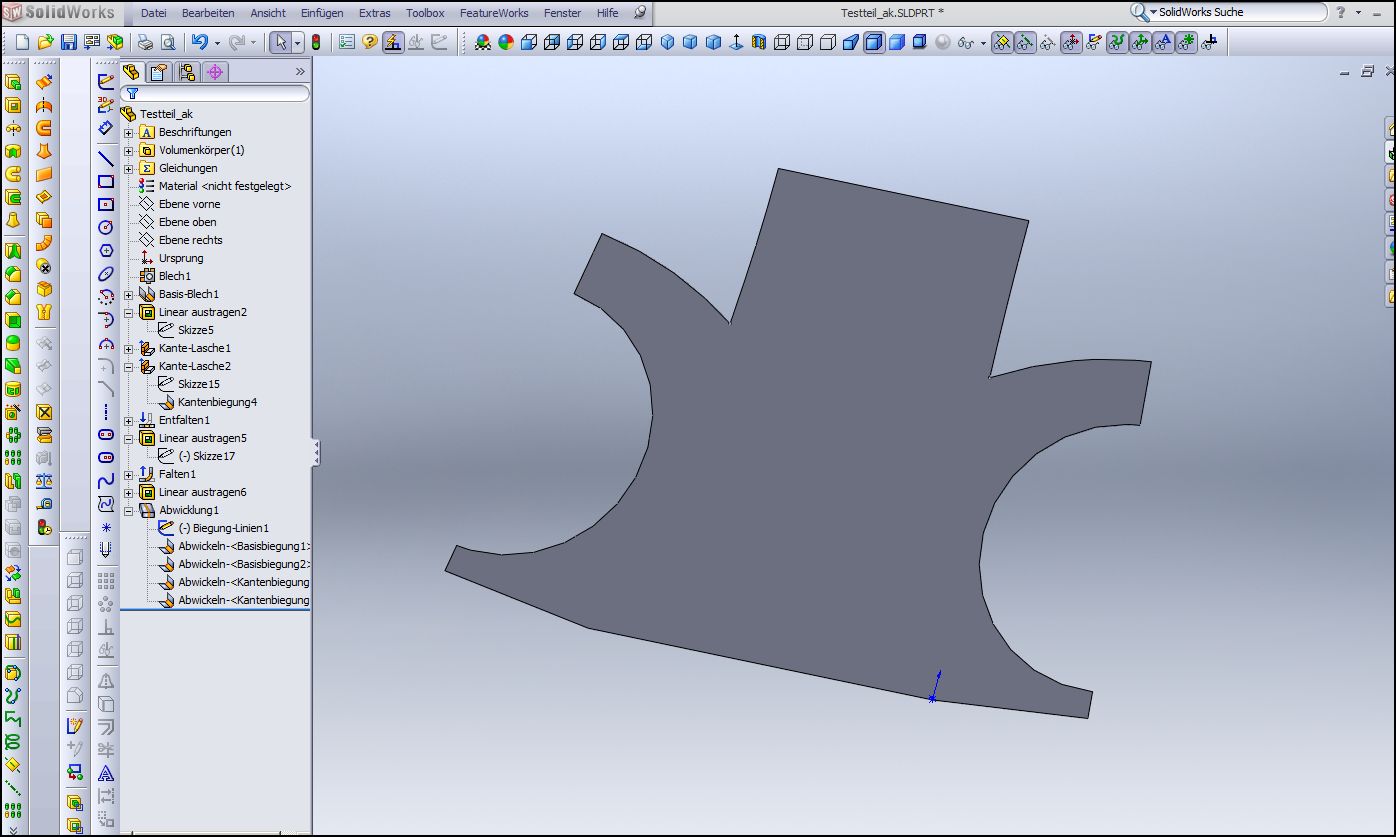Image resolution: width=1396 pixels, height=837 pixels.
Task: Open the FeatureWorks menu
Action: coord(494,13)
